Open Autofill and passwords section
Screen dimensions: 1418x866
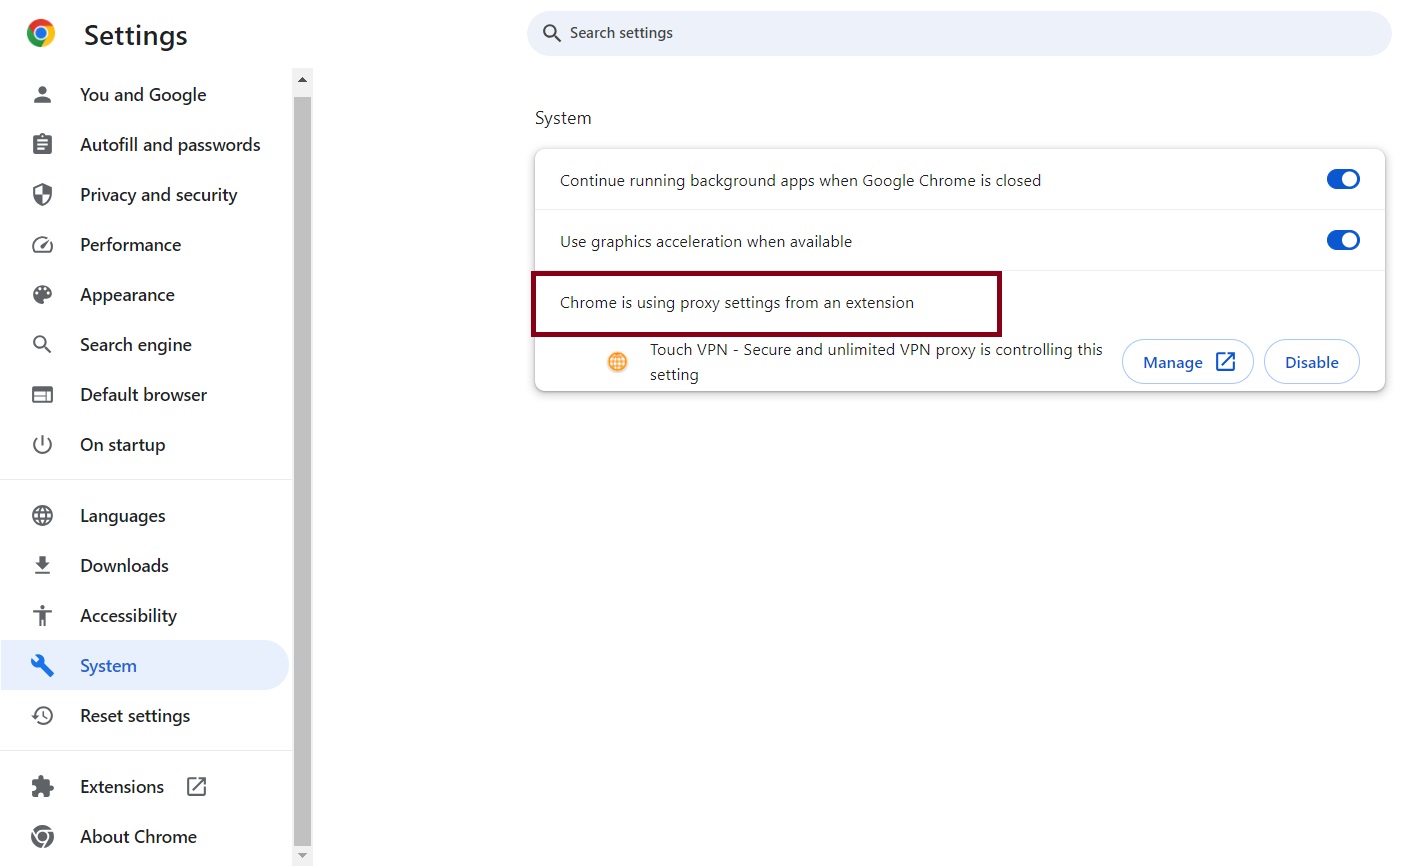coord(170,145)
